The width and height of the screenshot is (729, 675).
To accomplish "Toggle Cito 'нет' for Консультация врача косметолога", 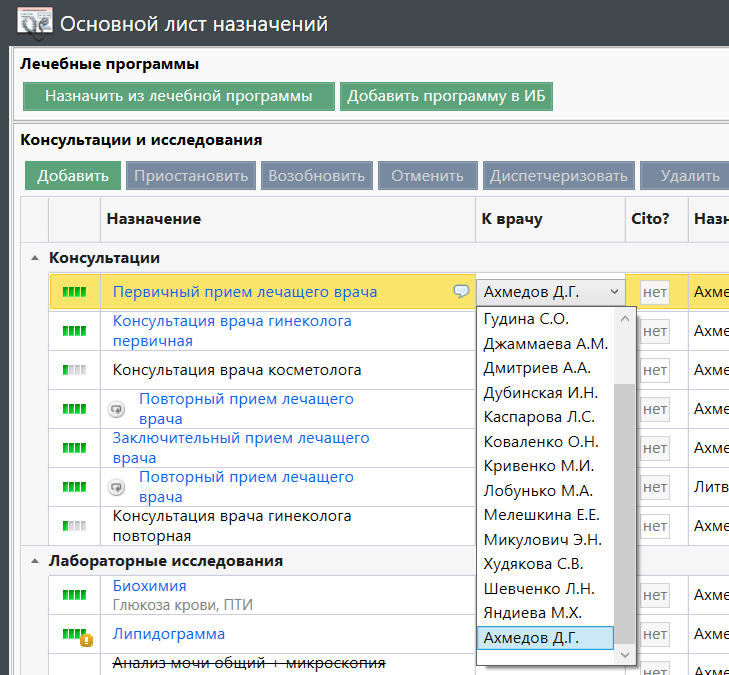I will point(654,370).
